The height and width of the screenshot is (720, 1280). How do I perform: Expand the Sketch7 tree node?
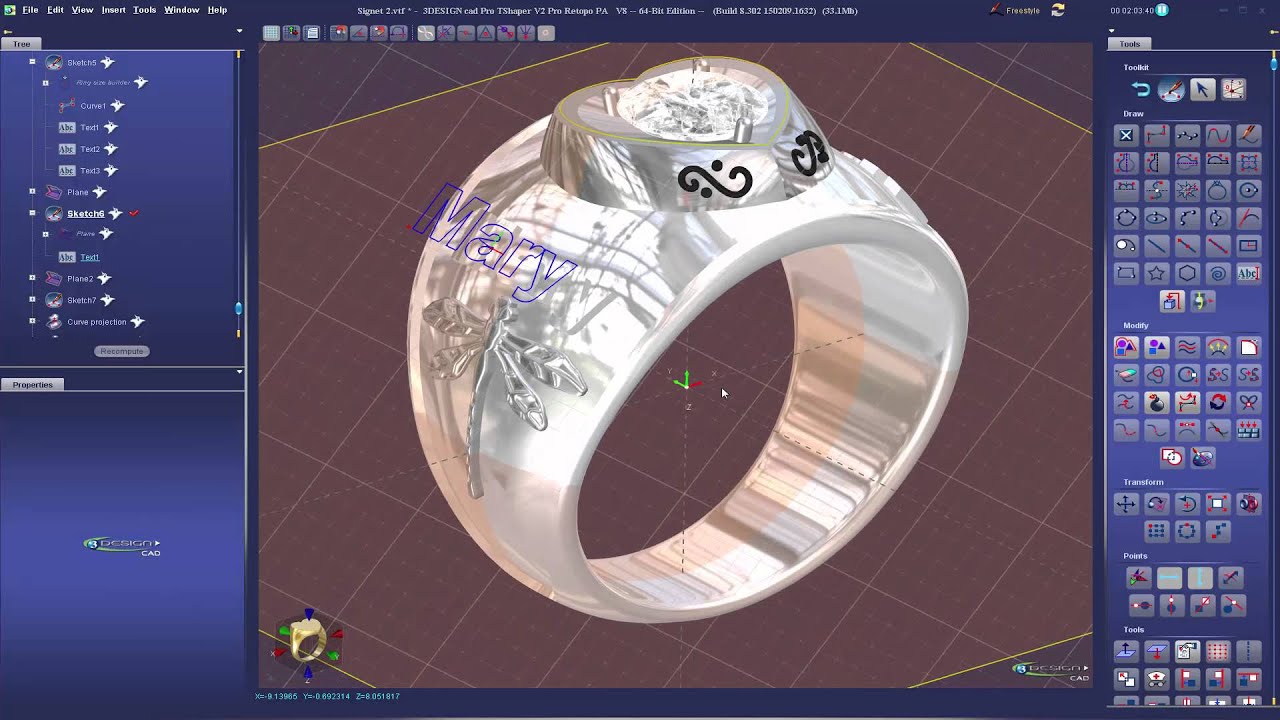(32, 299)
